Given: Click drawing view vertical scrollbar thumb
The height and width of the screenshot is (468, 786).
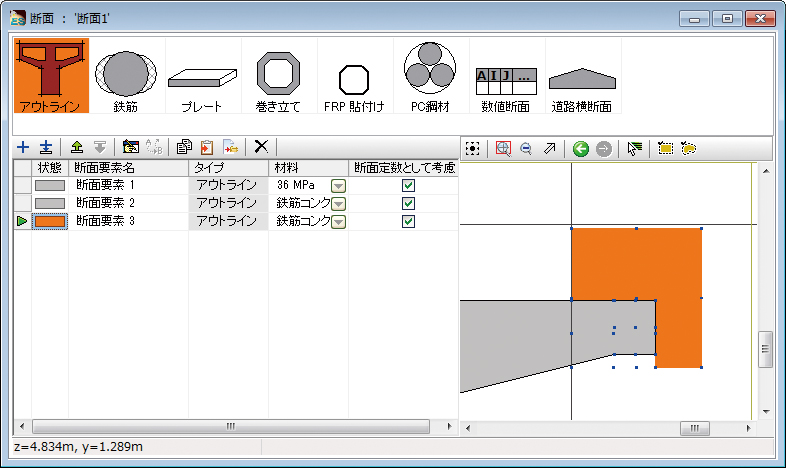Looking at the screenshot, I should point(765,349).
